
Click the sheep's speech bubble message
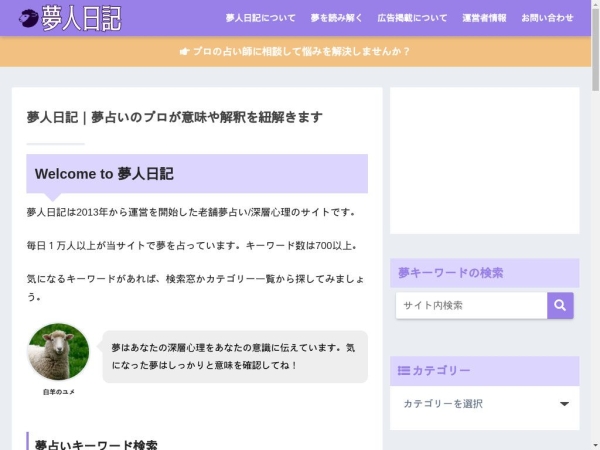233,357
